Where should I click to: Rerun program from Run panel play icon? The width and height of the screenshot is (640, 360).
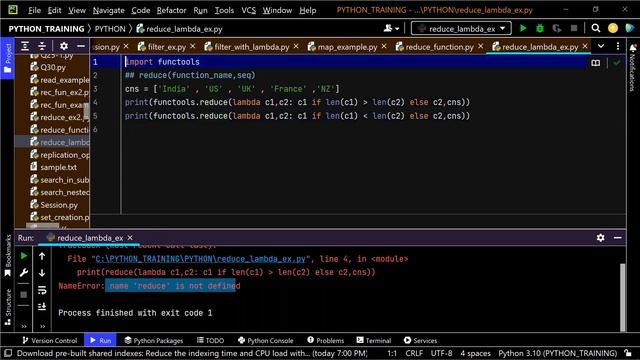(x=24, y=256)
